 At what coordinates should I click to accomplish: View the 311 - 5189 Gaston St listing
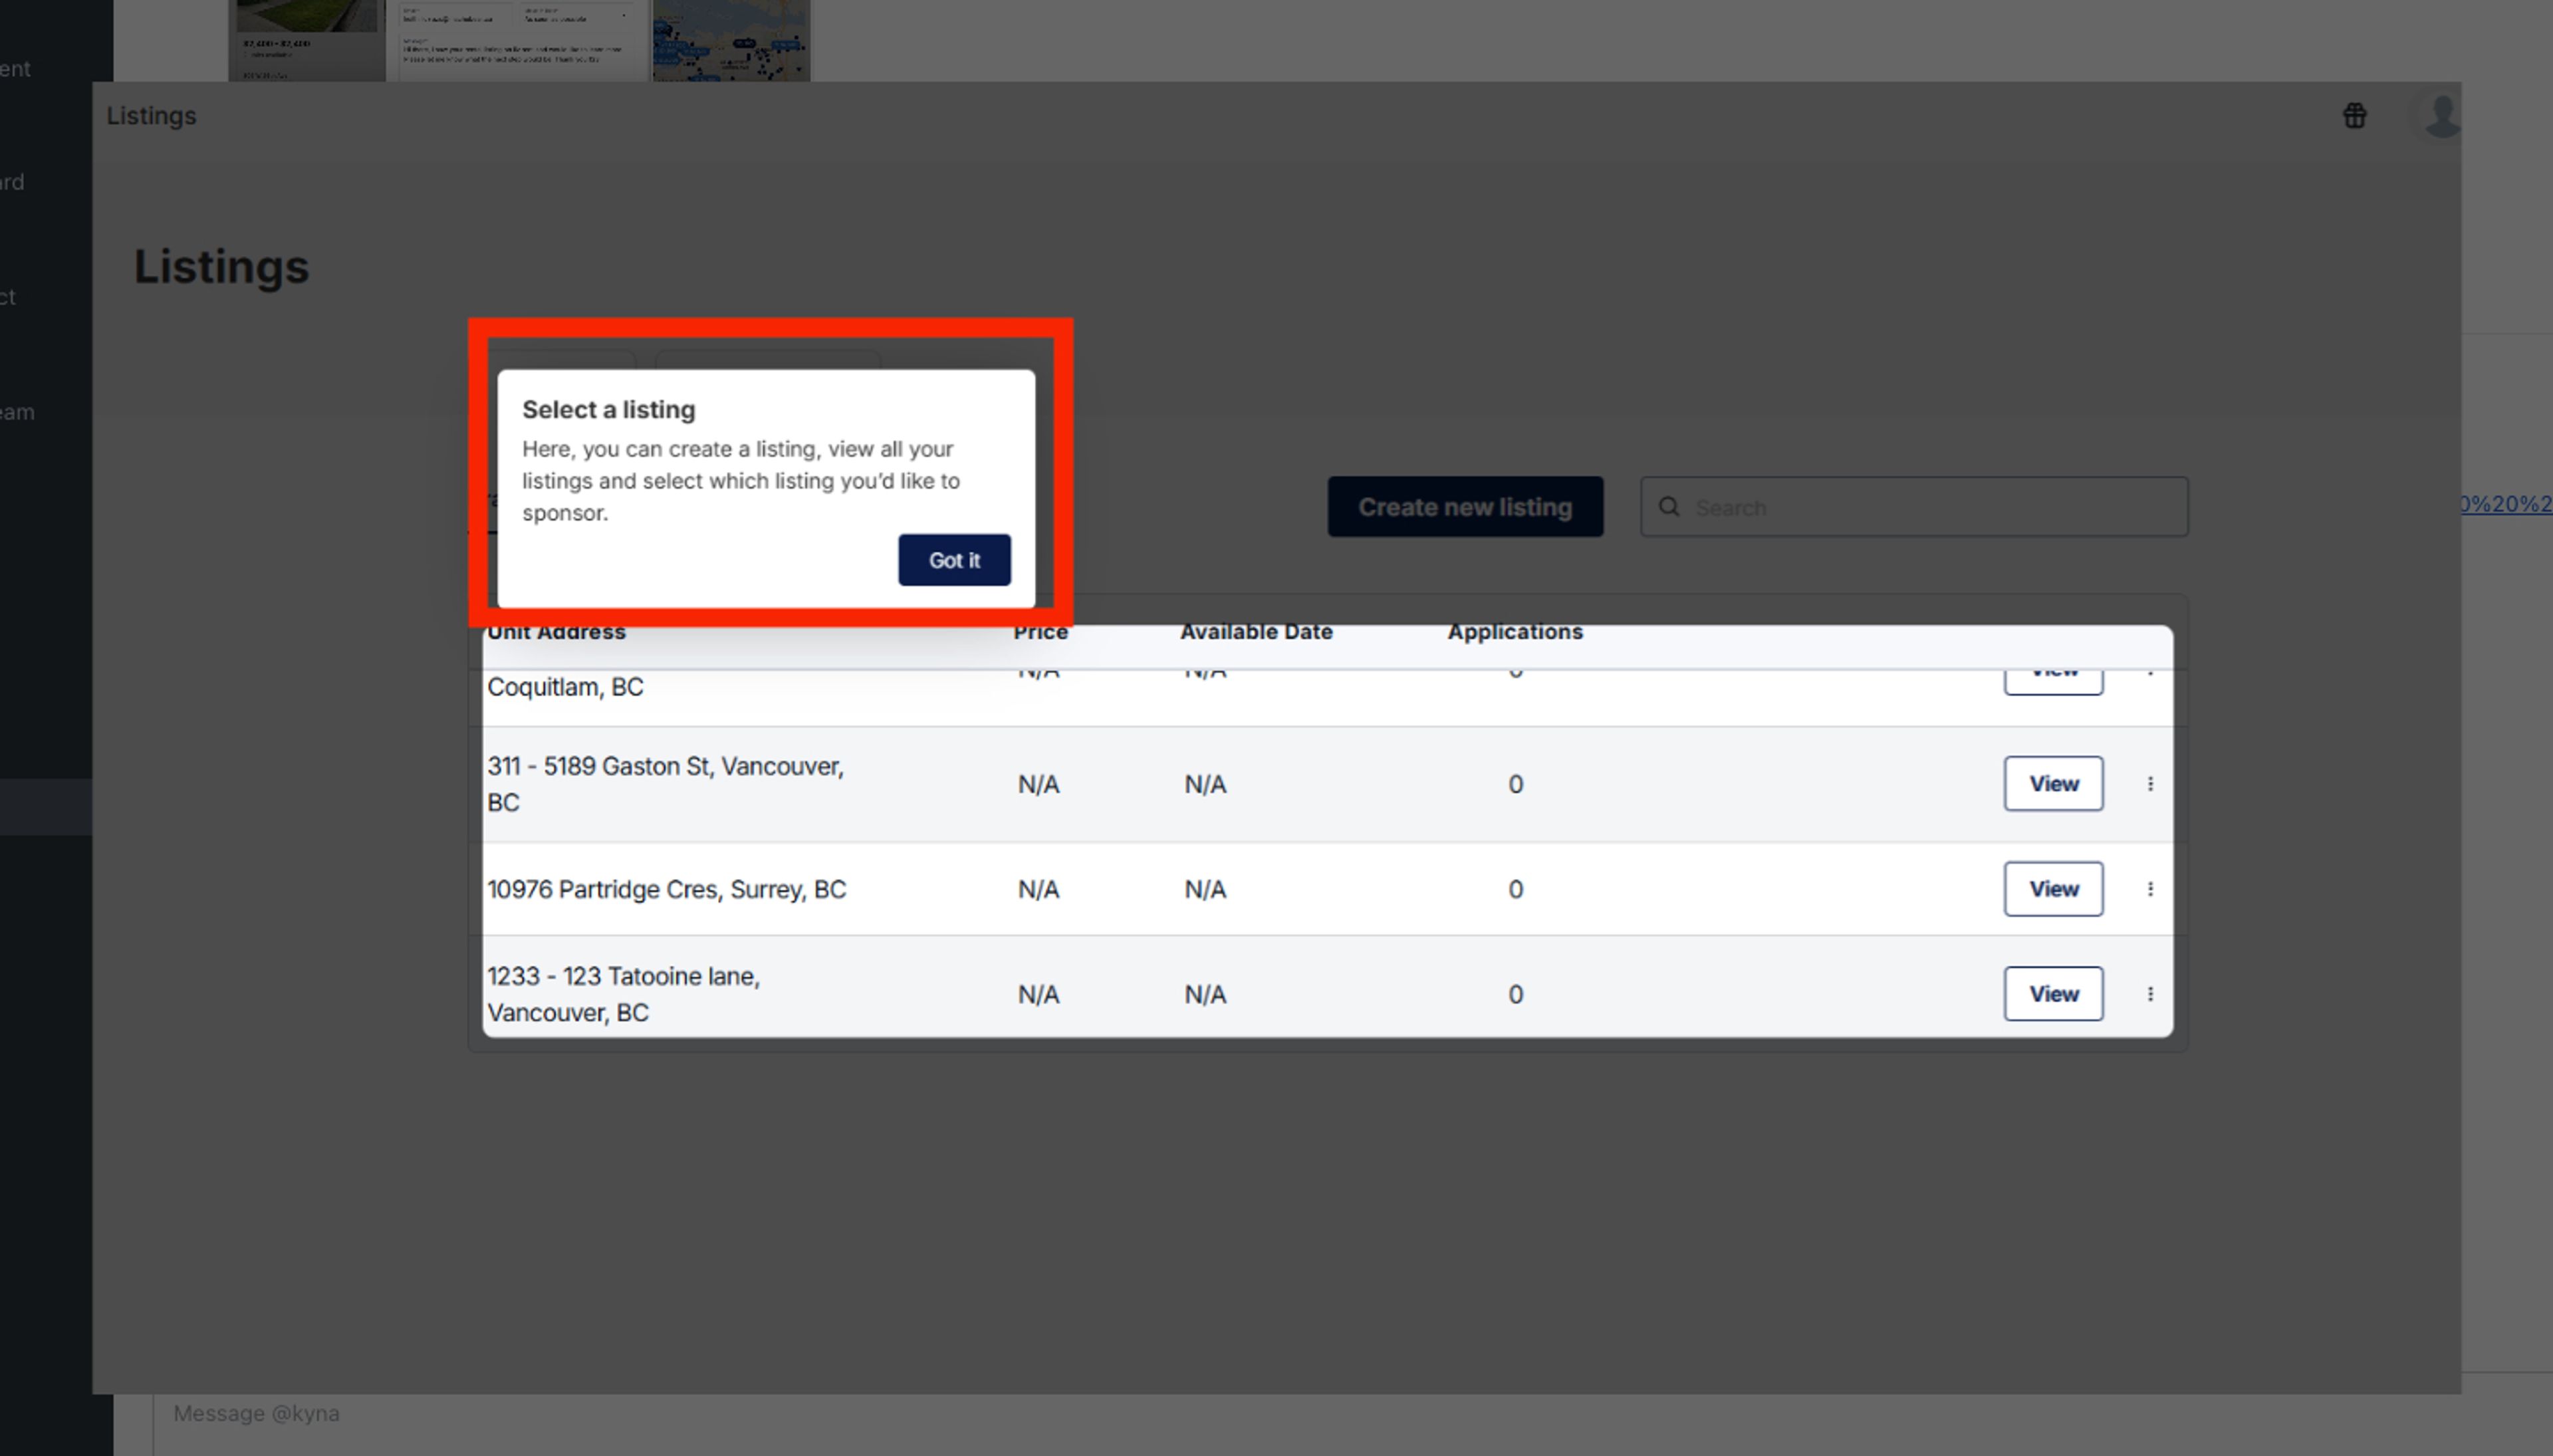tap(2053, 784)
